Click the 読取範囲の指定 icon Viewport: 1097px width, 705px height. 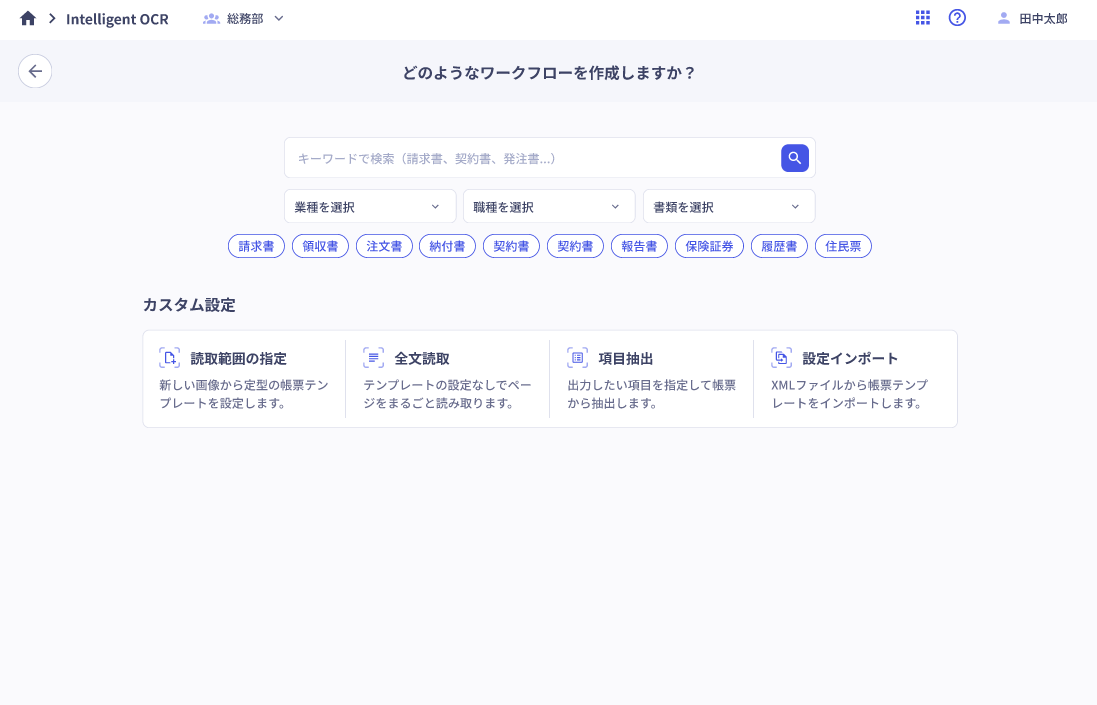click(169, 358)
